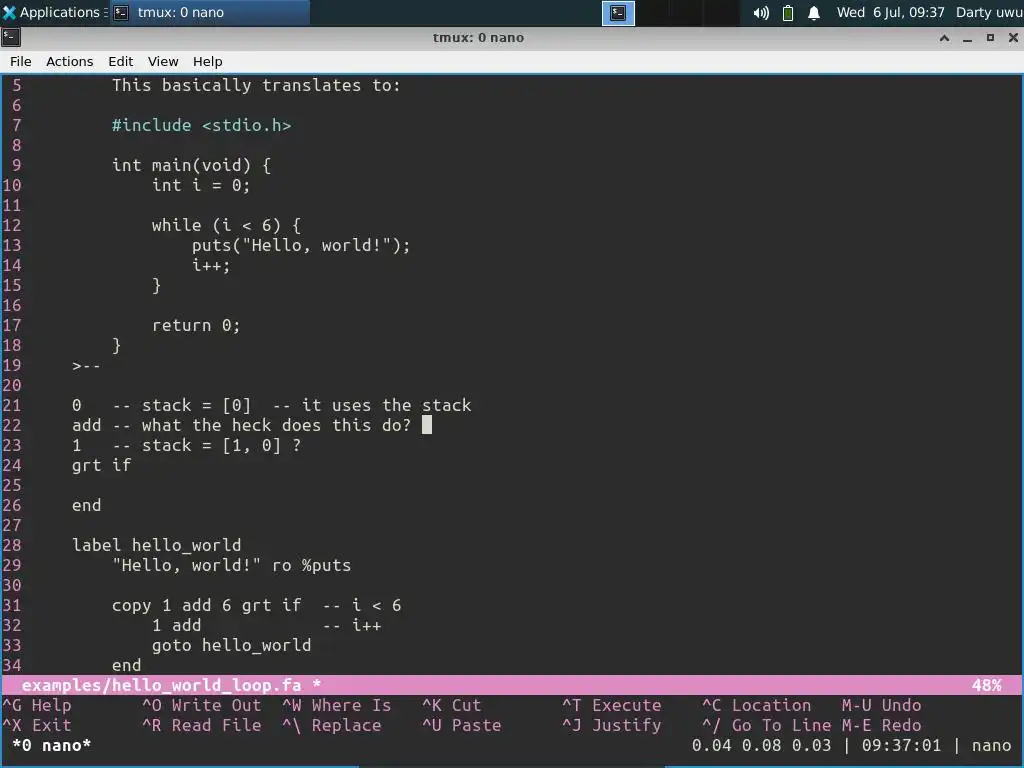
Task: Click the 48% position indicator
Action: (986, 685)
